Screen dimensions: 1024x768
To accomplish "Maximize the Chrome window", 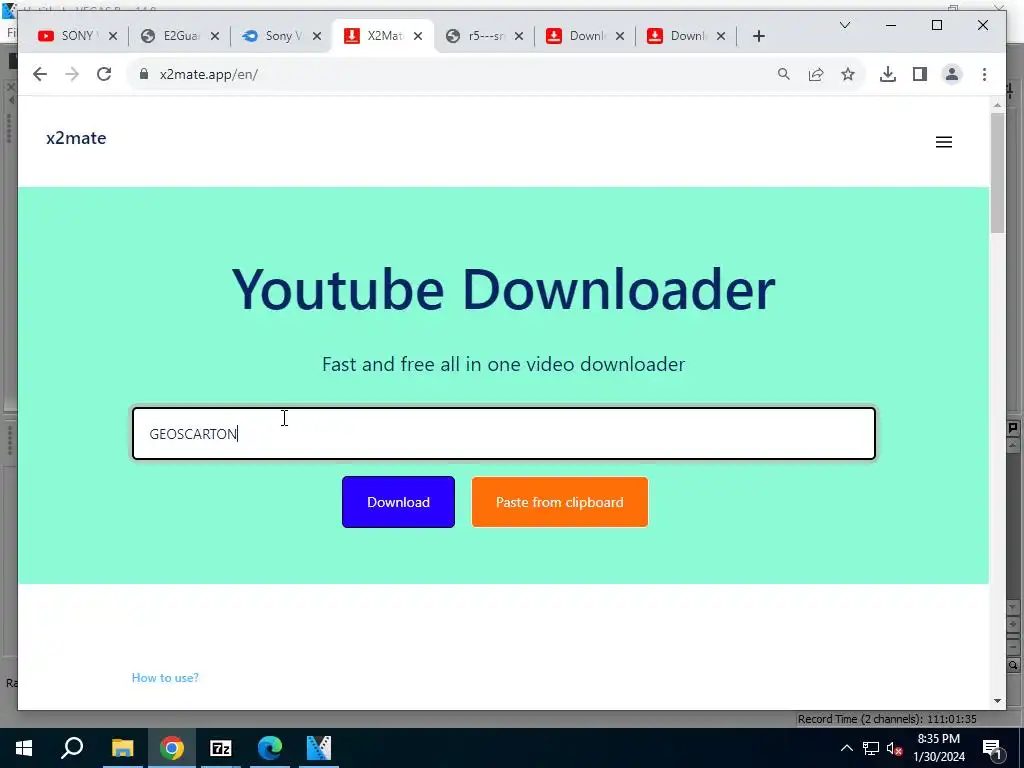I will 936,25.
